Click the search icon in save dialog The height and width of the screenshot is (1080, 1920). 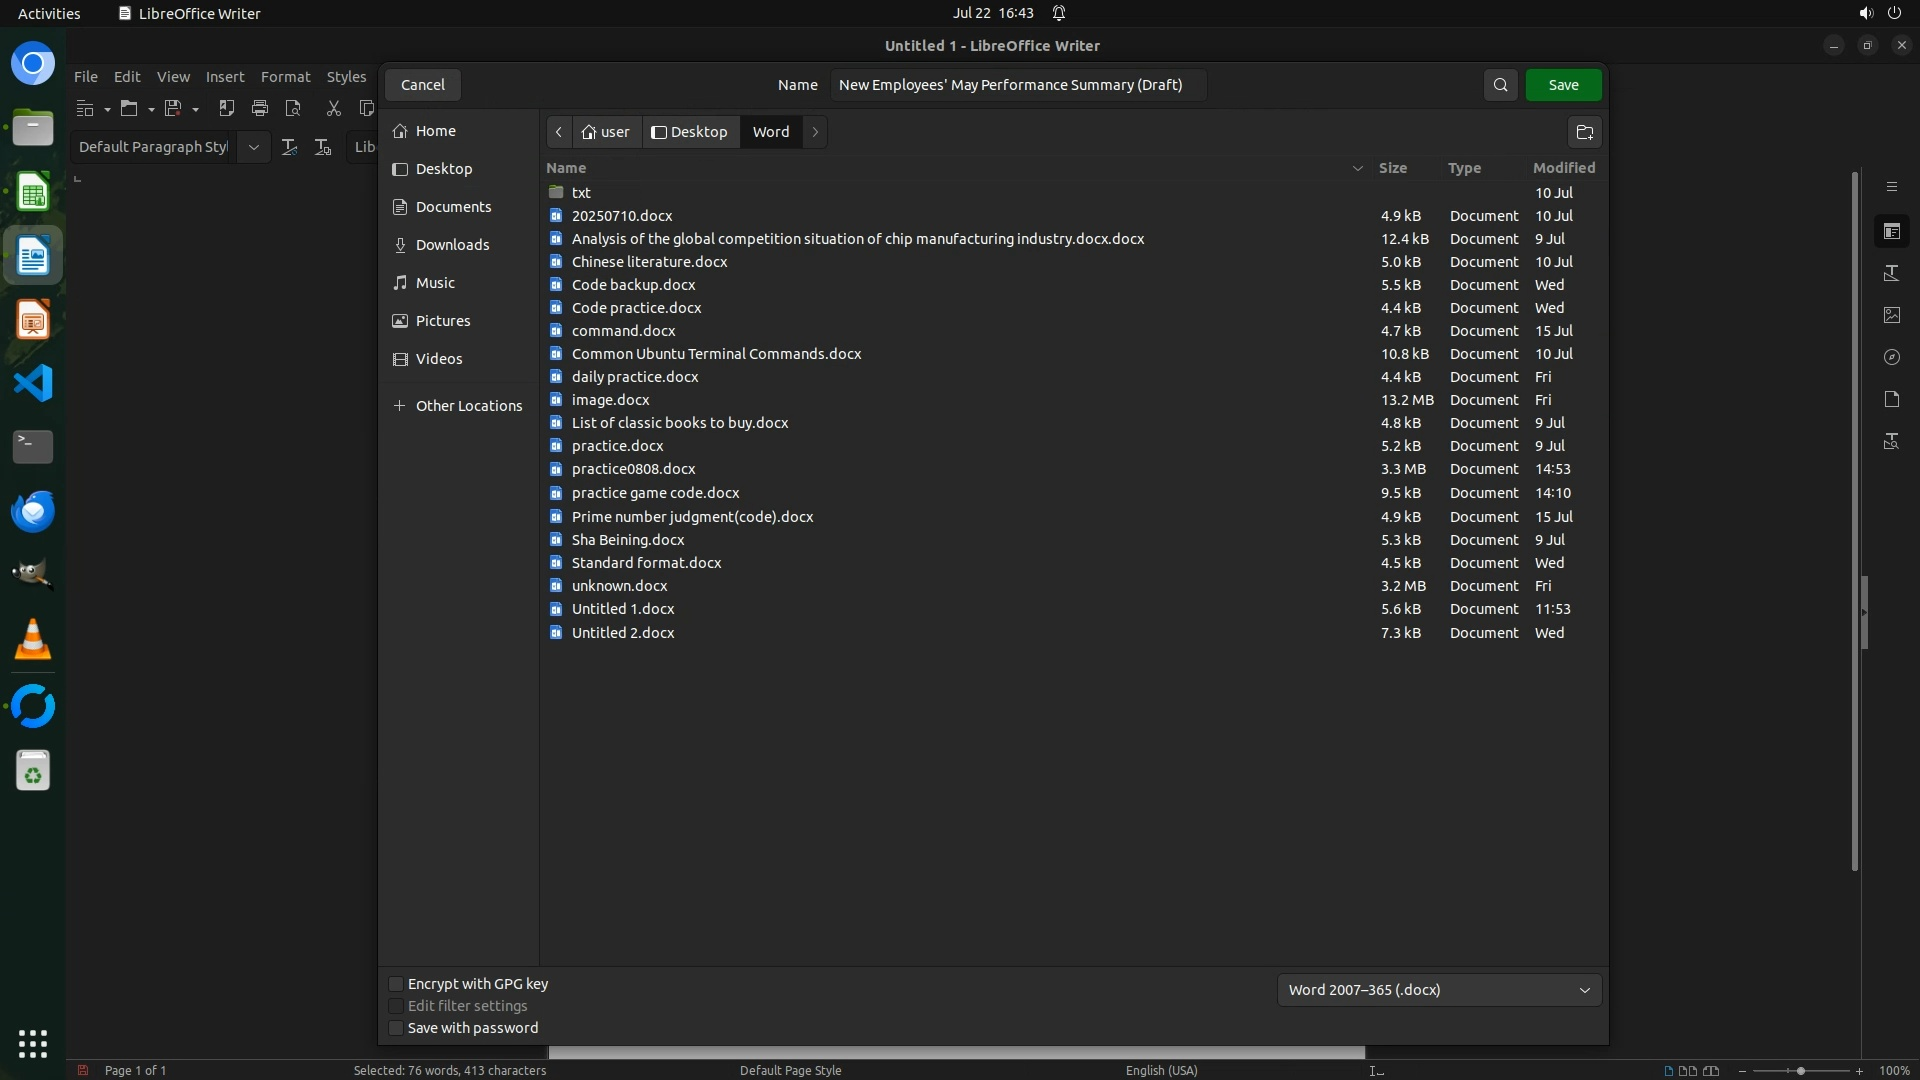point(1500,85)
